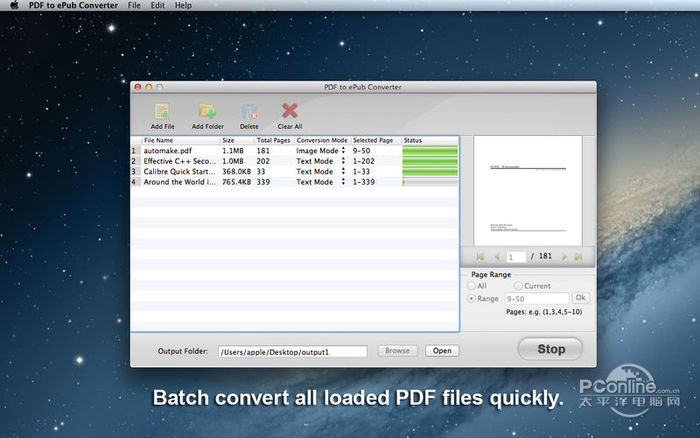The height and width of the screenshot is (438, 700).
Task: Click the Status column header
Action: click(x=430, y=140)
